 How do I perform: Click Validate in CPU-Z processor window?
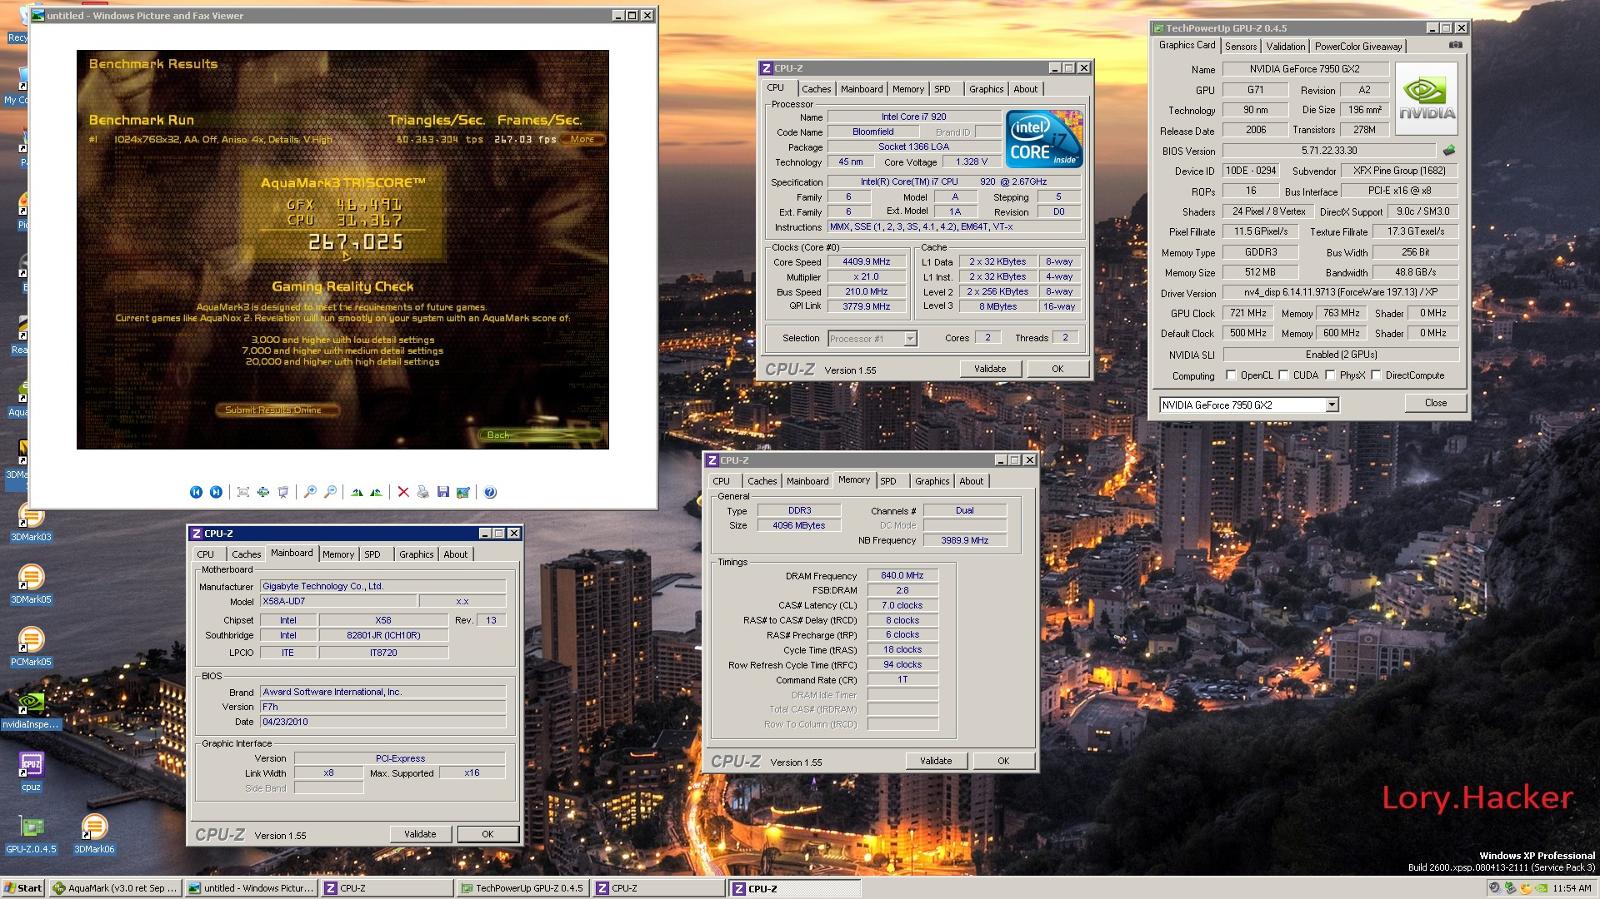tap(990, 369)
